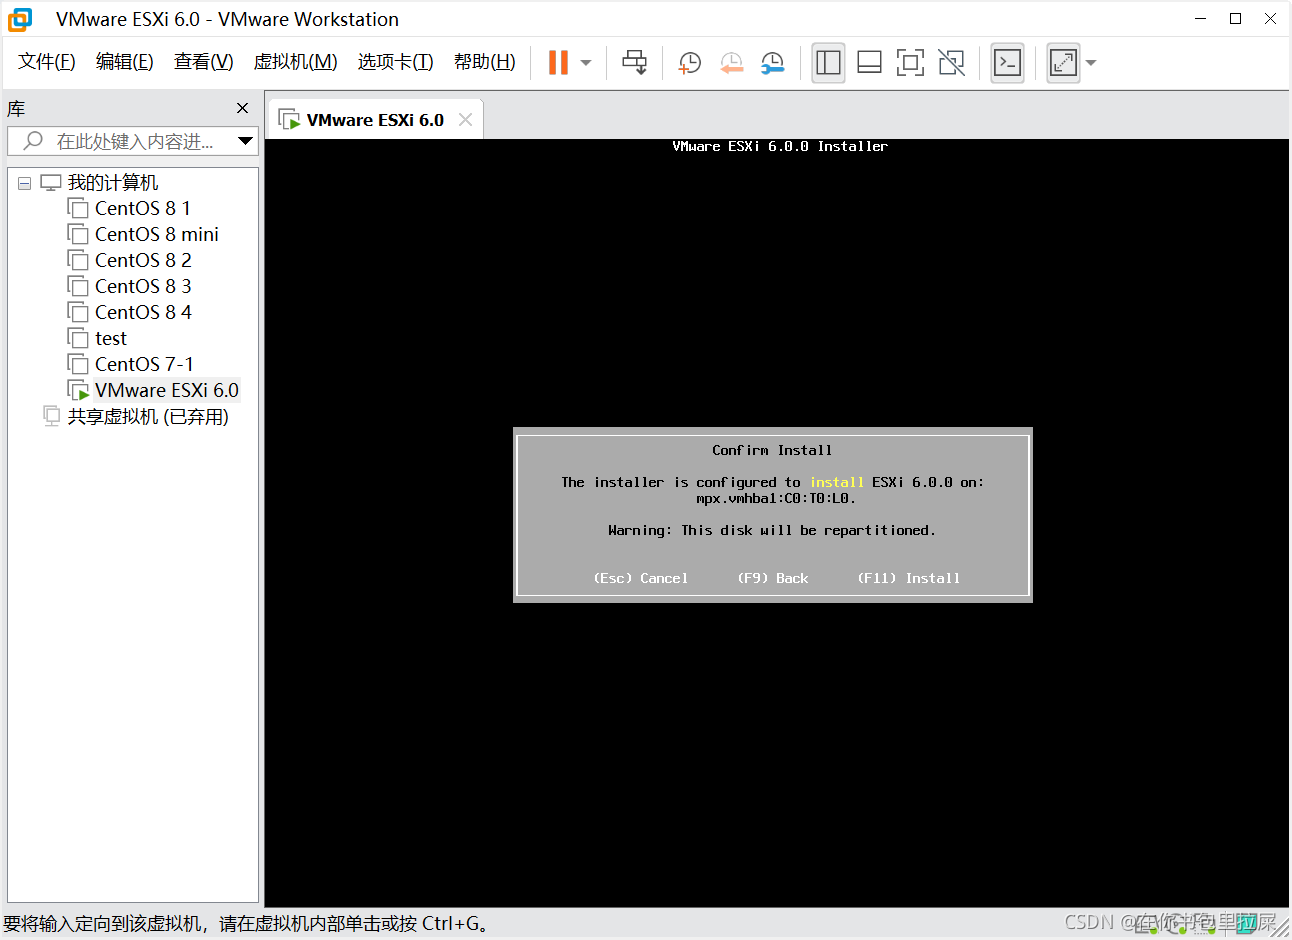The height and width of the screenshot is (940, 1292).
Task: Click the orange pause virtual machine button
Action: click(x=558, y=63)
